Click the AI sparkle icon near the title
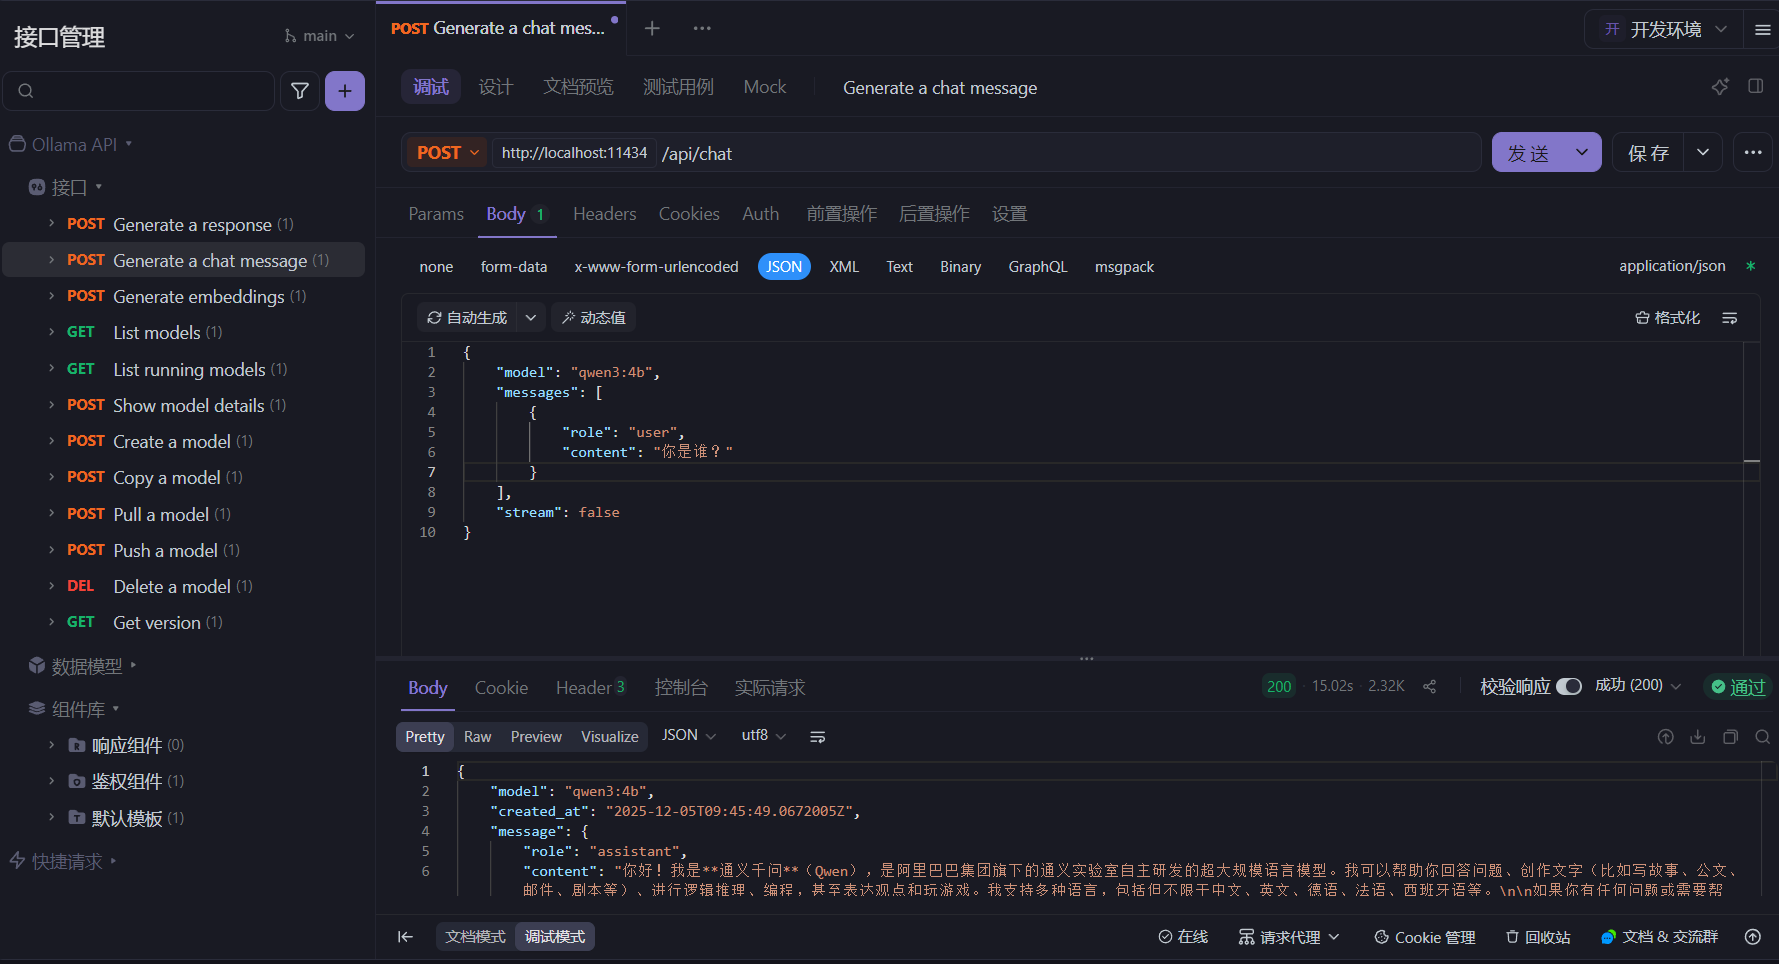The width and height of the screenshot is (1779, 964). coord(1720,87)
